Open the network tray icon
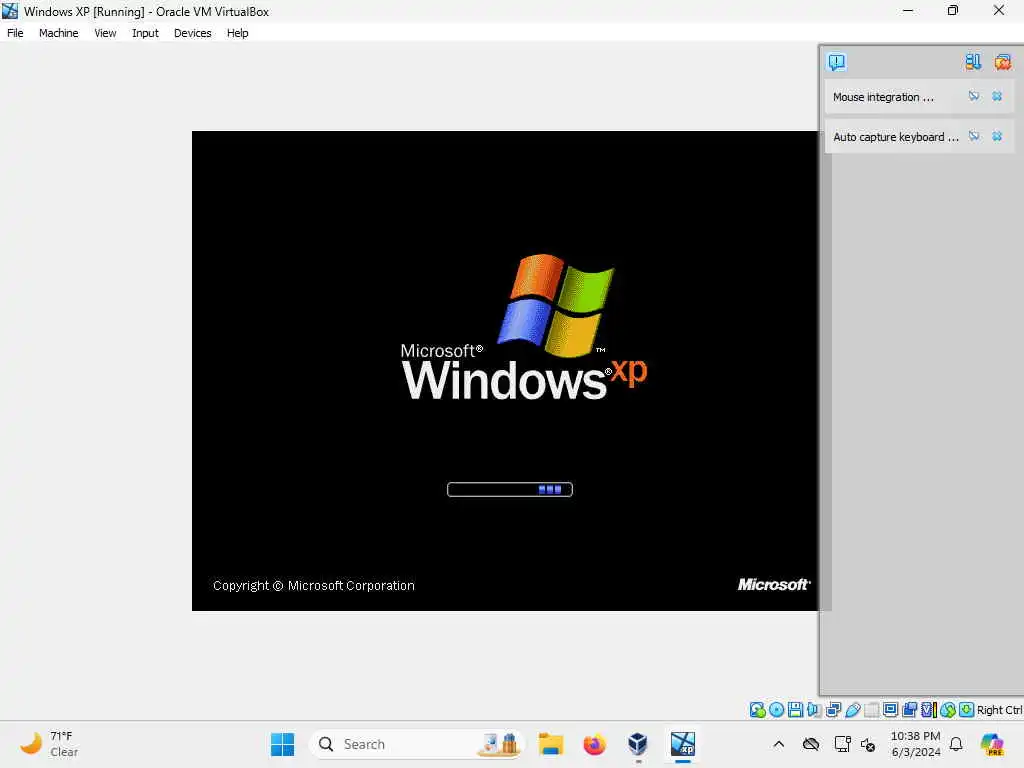This screenshot has width=1024, height=768. pyautogui.click(x=842, y=744)
